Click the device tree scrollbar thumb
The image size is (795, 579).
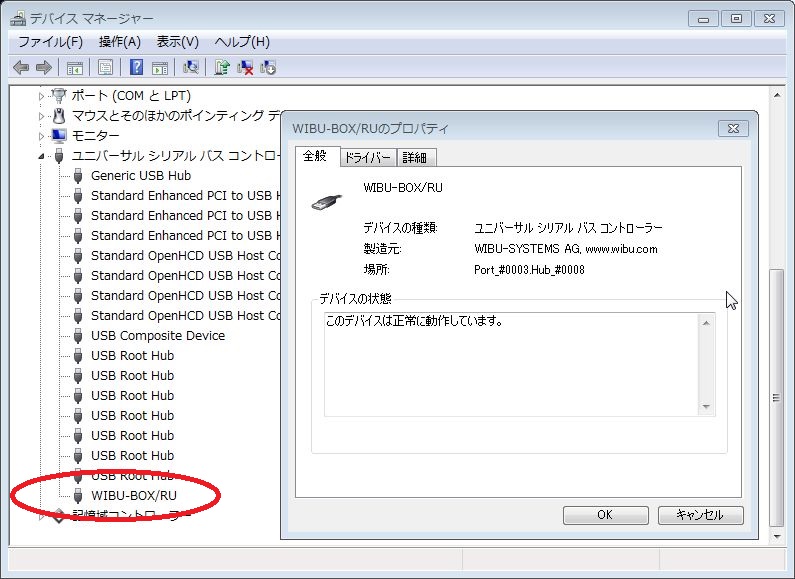776,397
